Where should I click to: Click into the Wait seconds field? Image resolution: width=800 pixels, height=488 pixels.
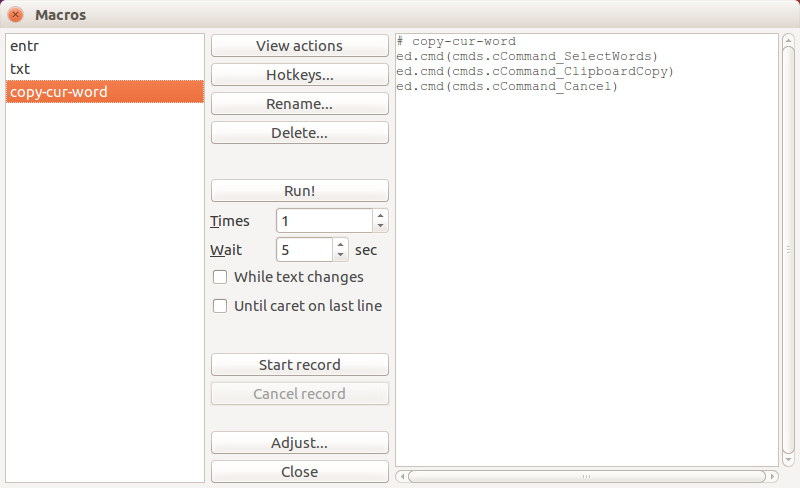point(303,250)
